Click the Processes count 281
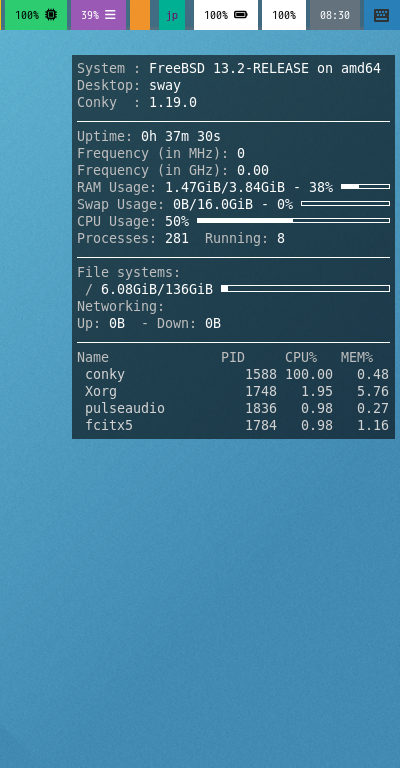This screenshot has width=400, height=768. click(x=177, y=239)
